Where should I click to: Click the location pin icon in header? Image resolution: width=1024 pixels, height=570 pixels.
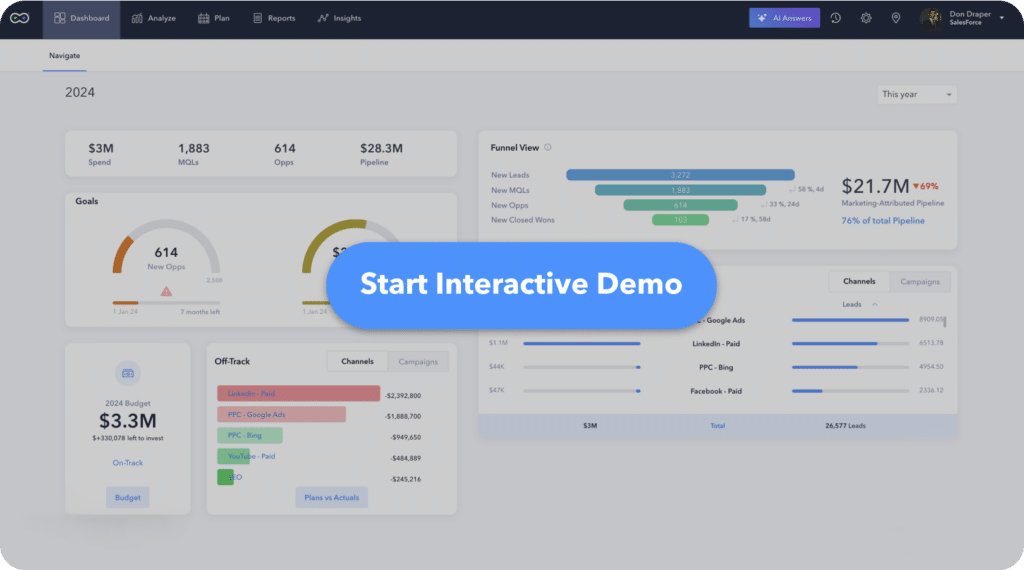[x=896, y=18]
